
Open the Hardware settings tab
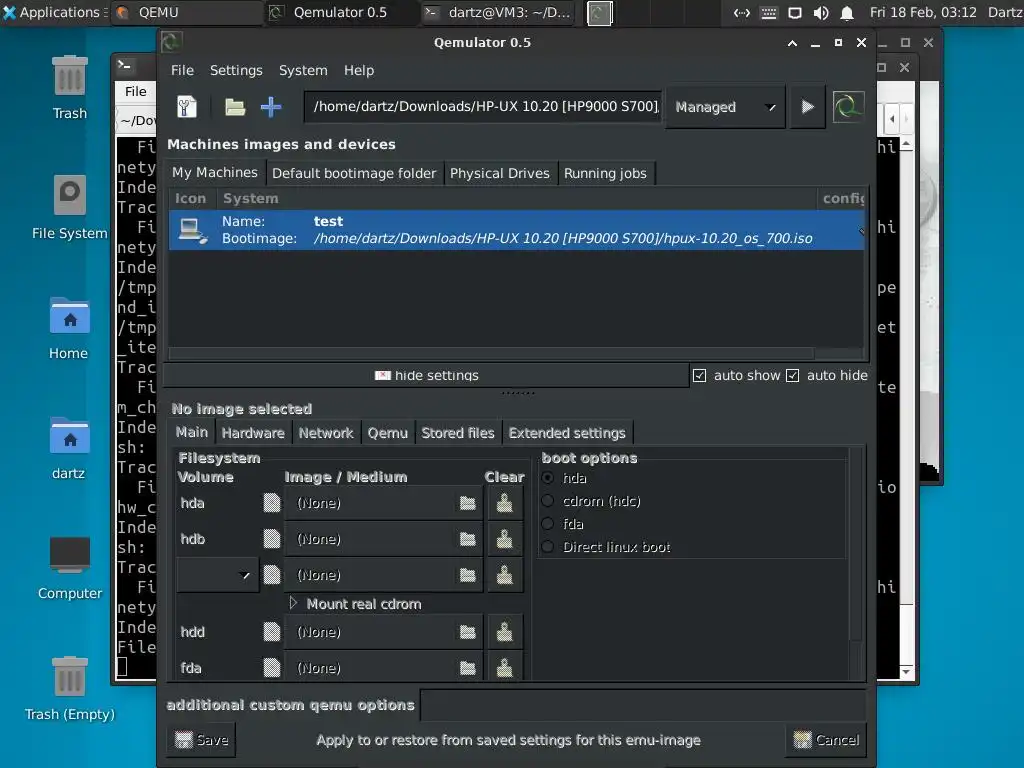click(x=253, y=433)
